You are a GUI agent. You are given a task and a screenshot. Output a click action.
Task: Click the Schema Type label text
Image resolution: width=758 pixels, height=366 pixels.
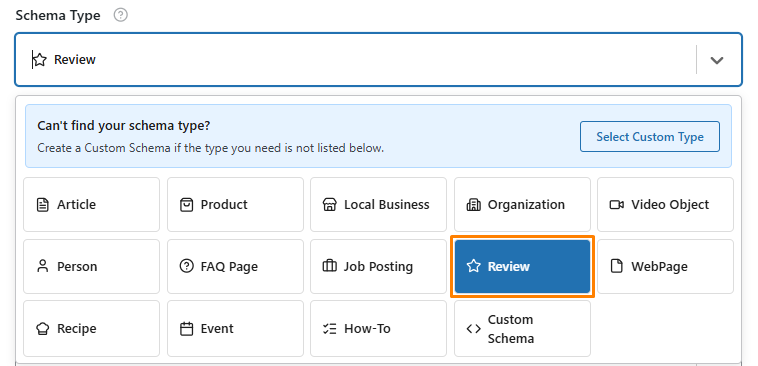[58, 15]
